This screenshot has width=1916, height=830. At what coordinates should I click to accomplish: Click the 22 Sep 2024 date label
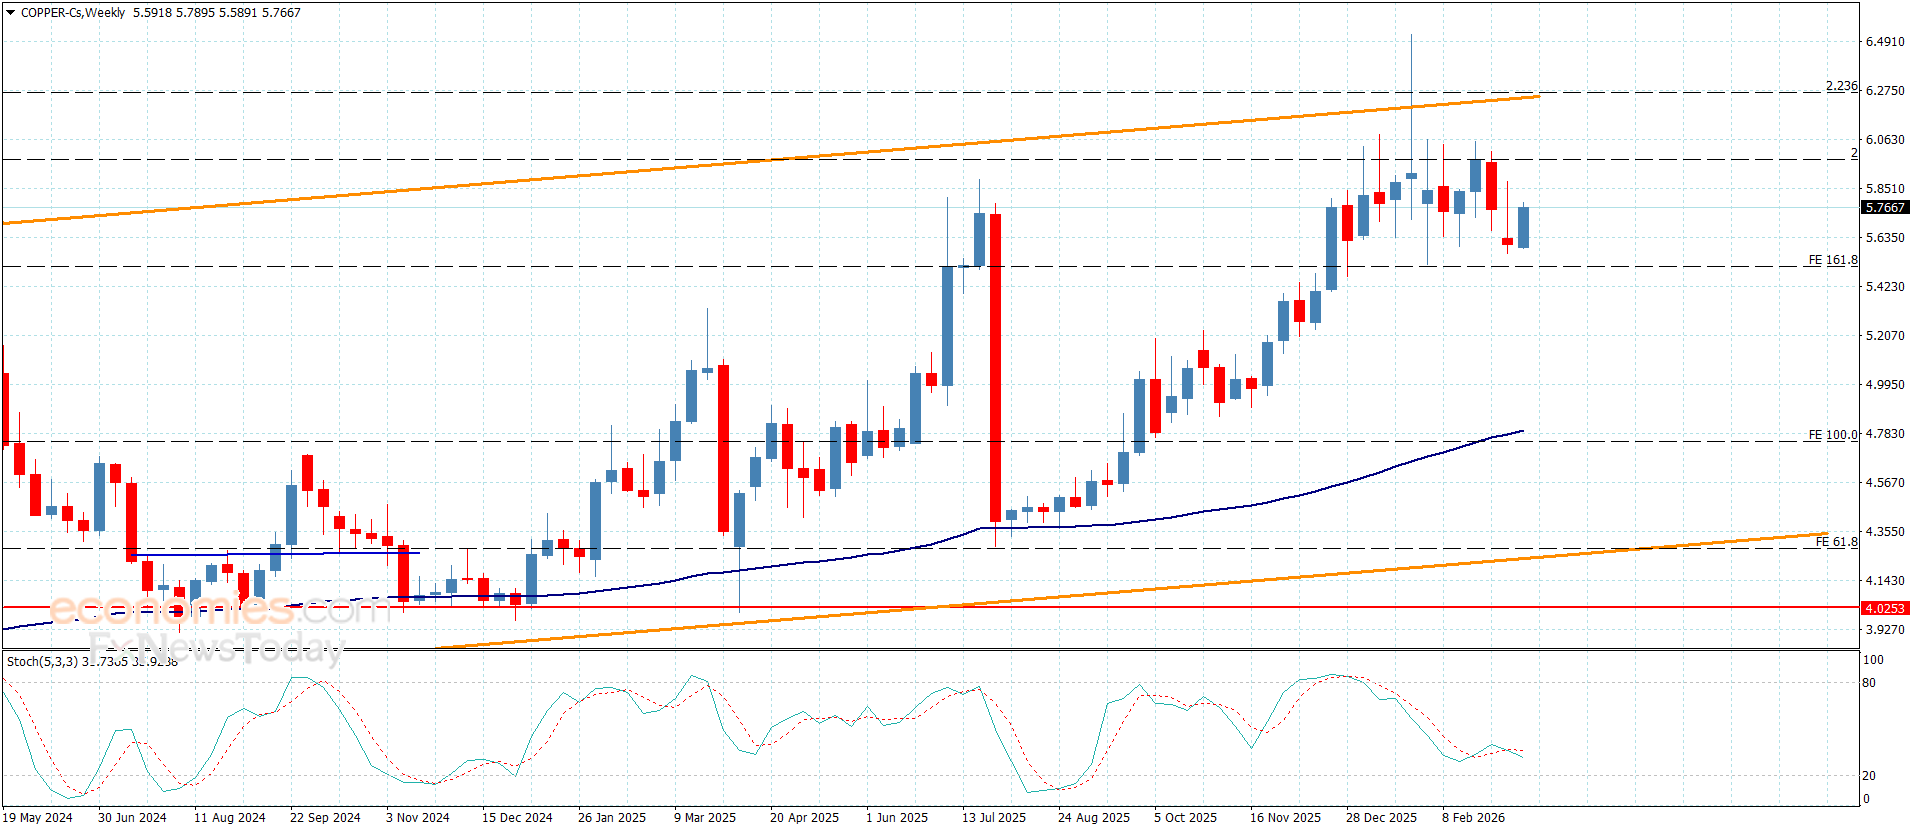coord(325,818)
